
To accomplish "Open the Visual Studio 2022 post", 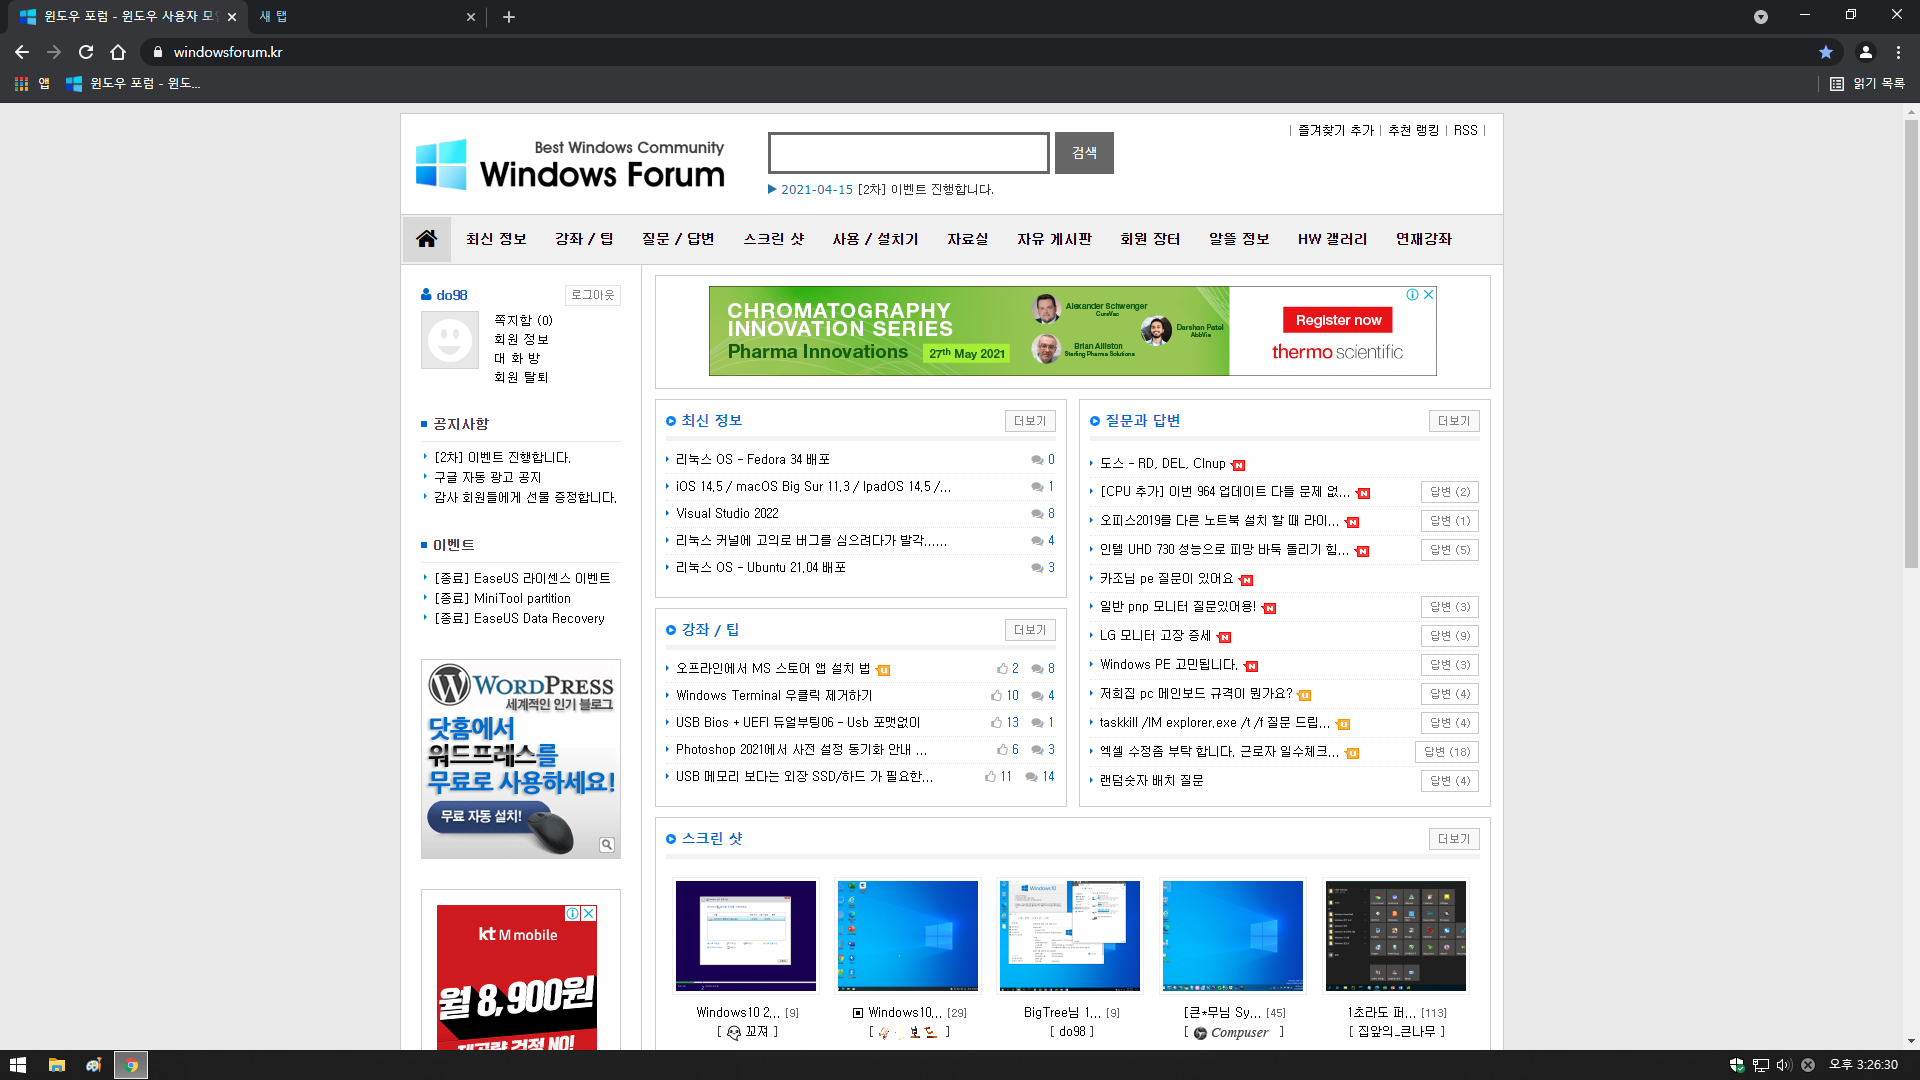I will 727,513.
